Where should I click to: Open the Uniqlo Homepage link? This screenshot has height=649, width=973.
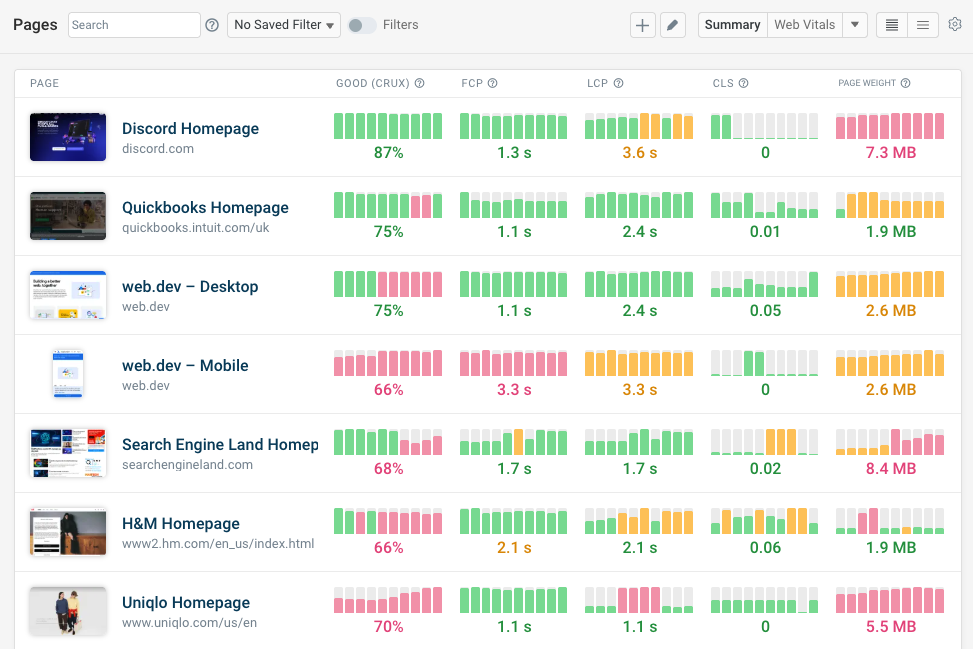coord(185,602)
